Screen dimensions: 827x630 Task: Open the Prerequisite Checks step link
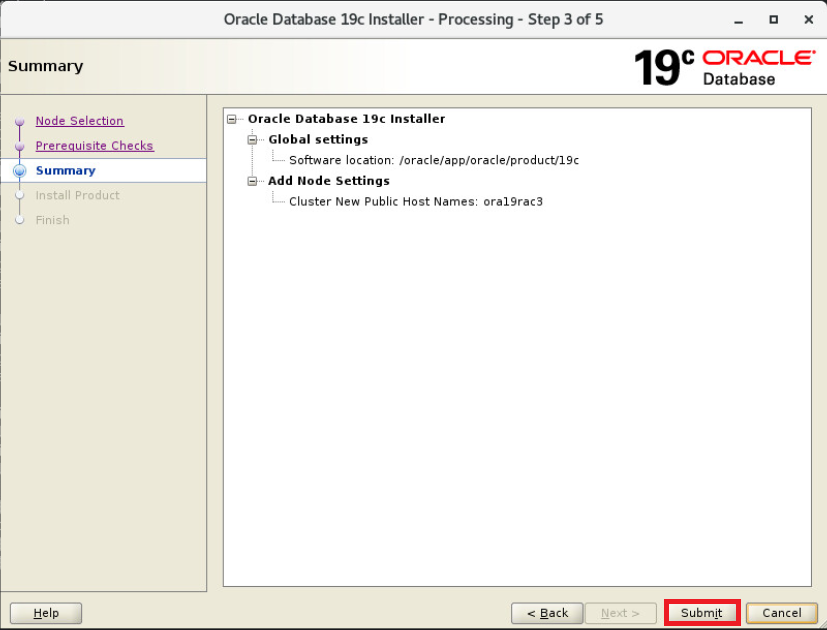pos(94,146)
